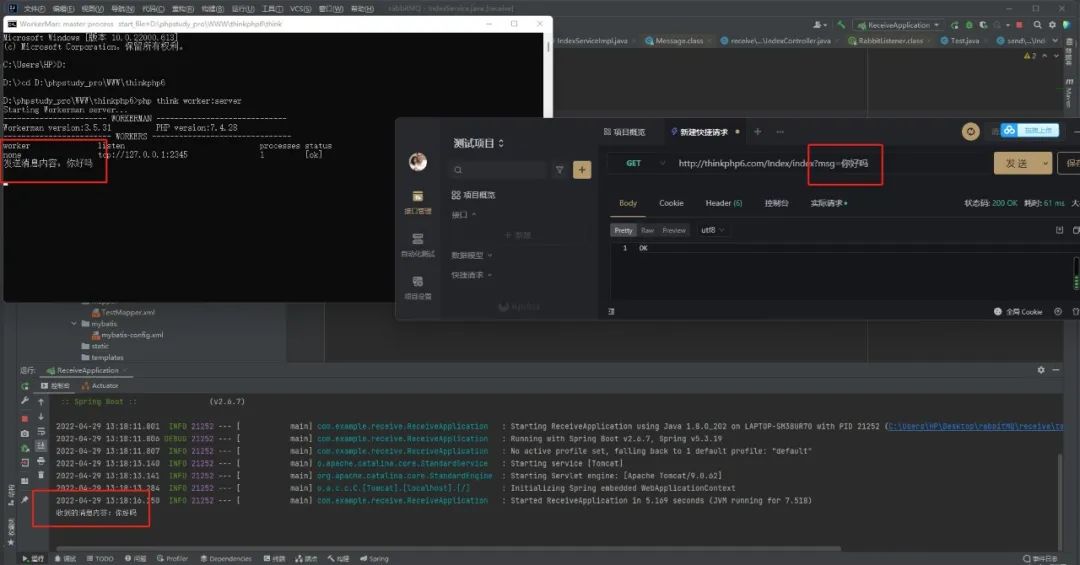
Task: Click the green debug bug icon in toolbar
Action: tap(969, 25)
